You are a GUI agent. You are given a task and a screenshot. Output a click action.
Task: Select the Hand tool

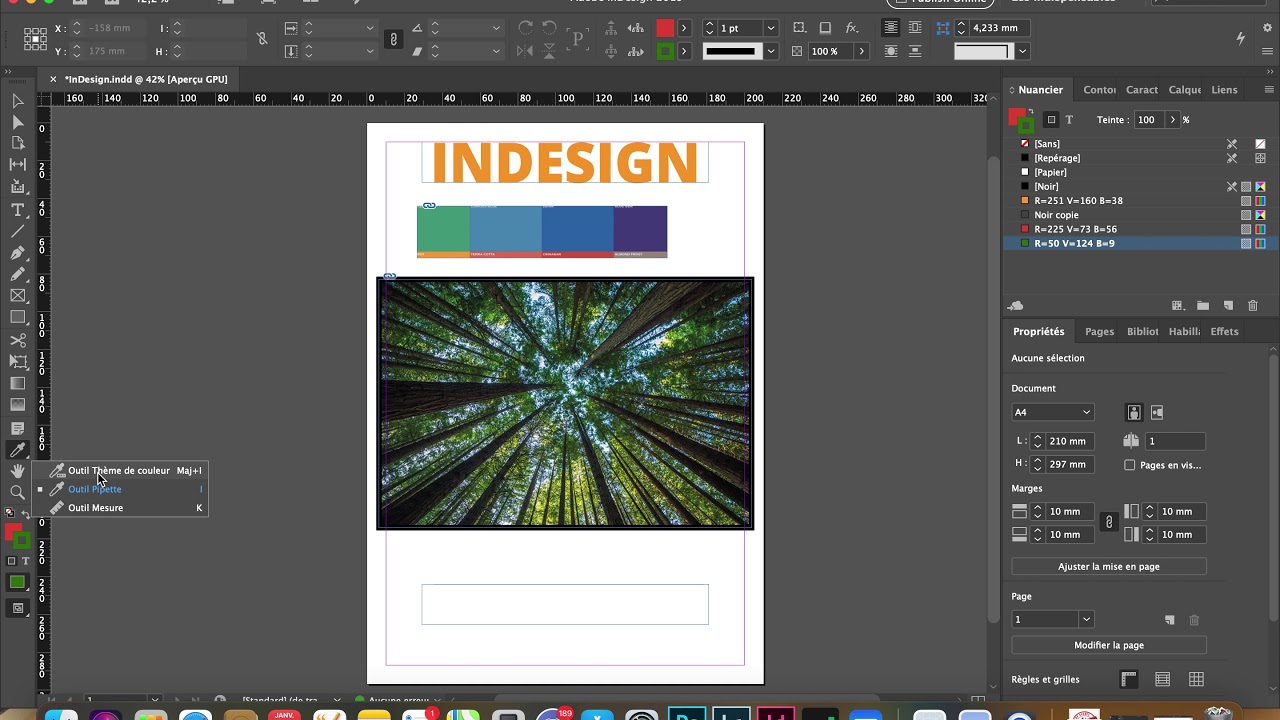point(18,471)
